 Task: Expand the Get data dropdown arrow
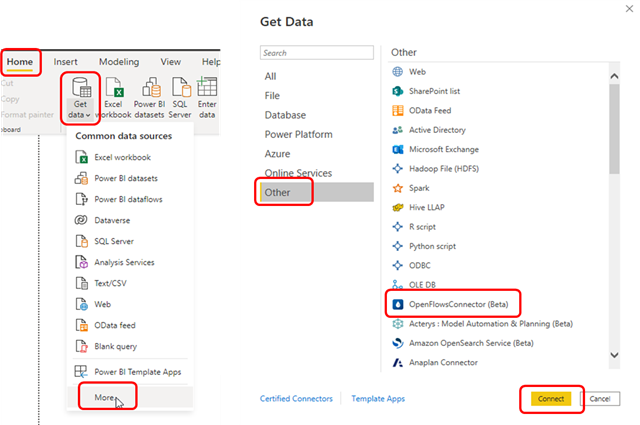click(87, 117)
